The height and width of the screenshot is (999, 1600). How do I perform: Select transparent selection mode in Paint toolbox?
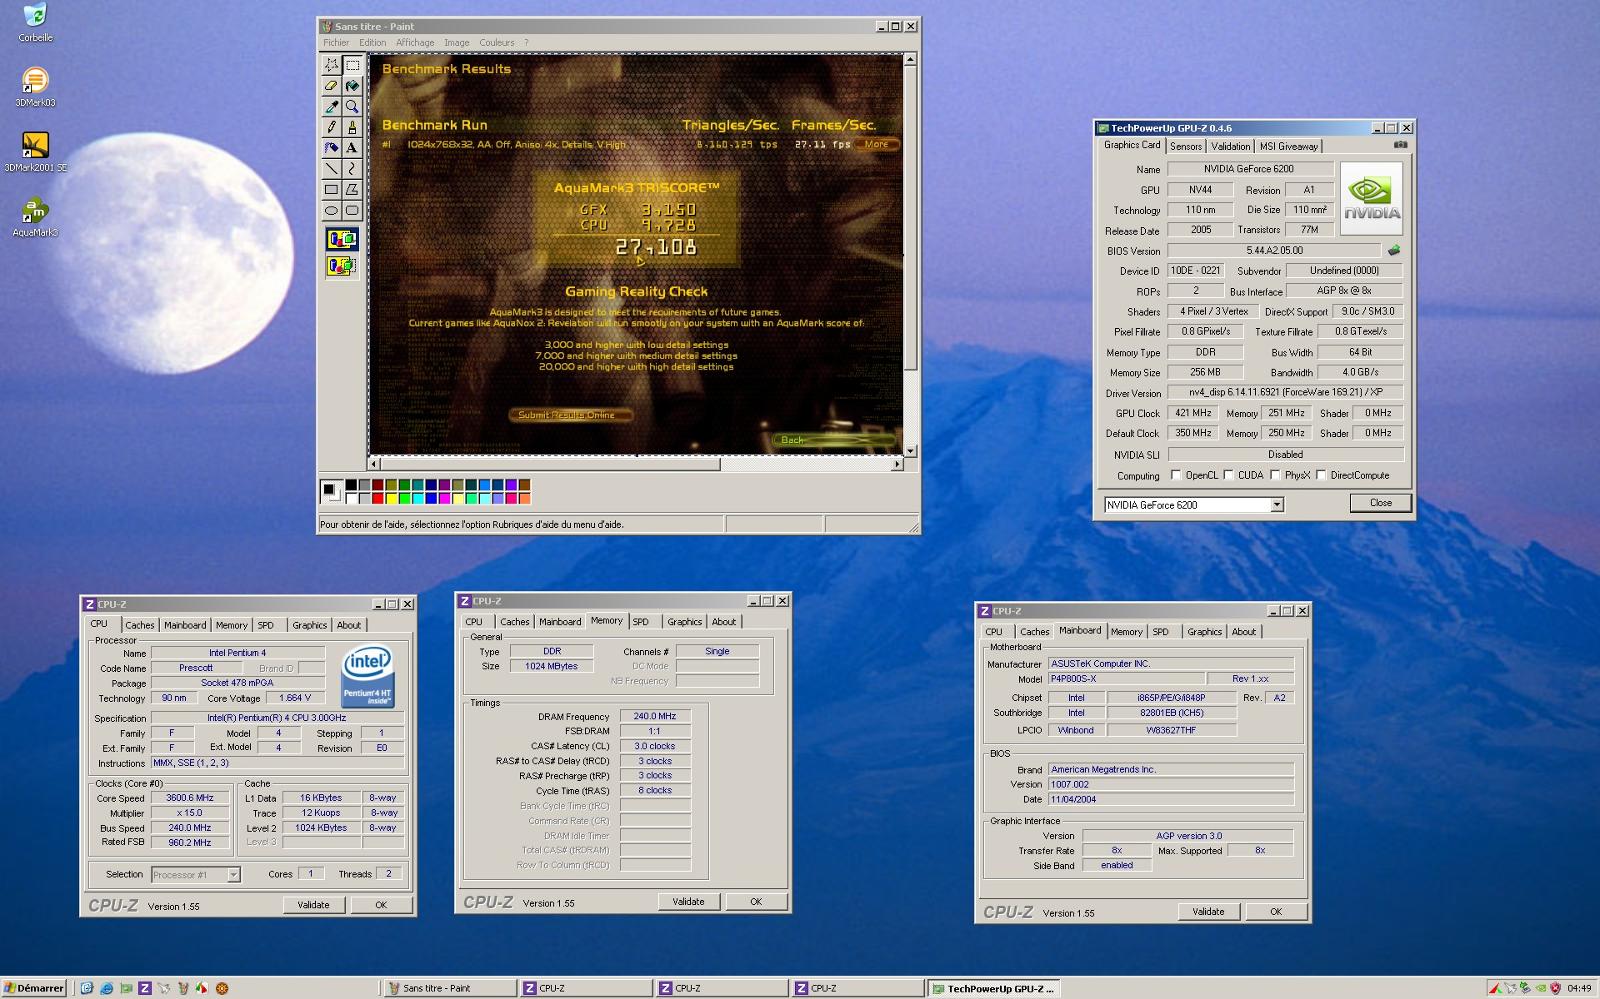[x=342, y=266]
